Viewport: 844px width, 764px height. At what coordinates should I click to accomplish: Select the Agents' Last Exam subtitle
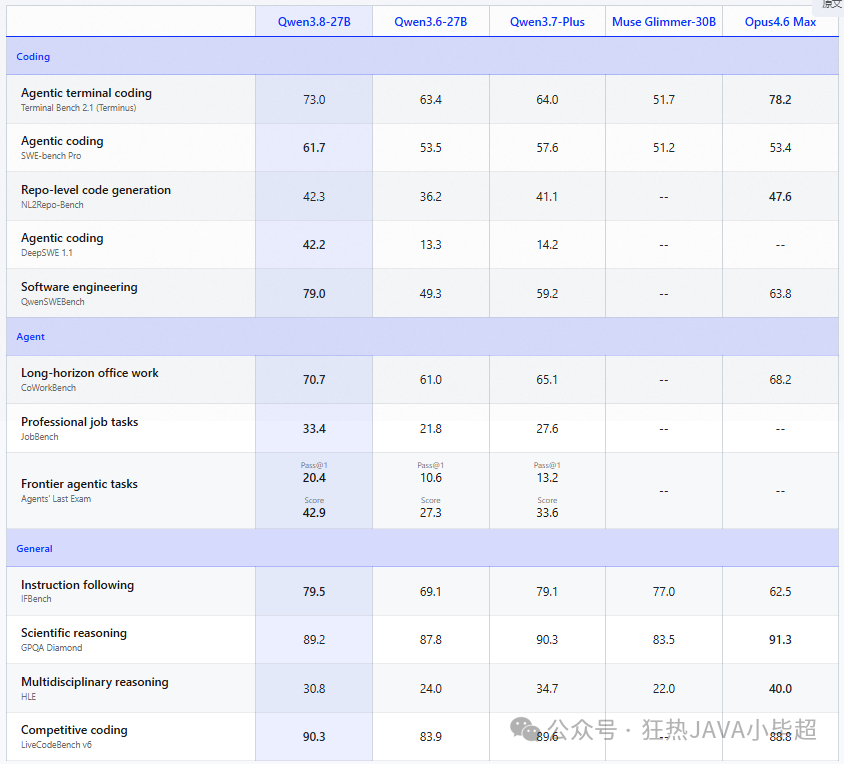pos(56,499)
